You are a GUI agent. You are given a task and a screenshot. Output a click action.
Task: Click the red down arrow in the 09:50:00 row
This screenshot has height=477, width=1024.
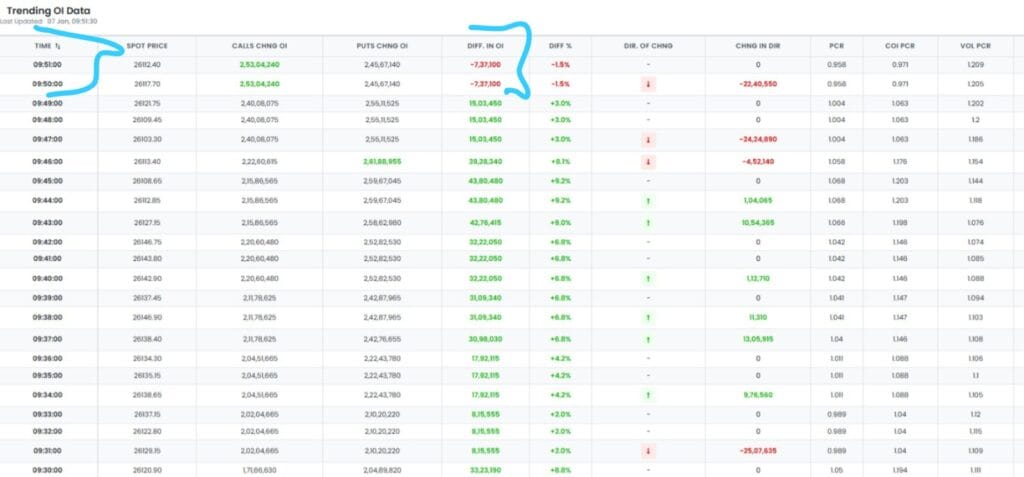point(648,85)
